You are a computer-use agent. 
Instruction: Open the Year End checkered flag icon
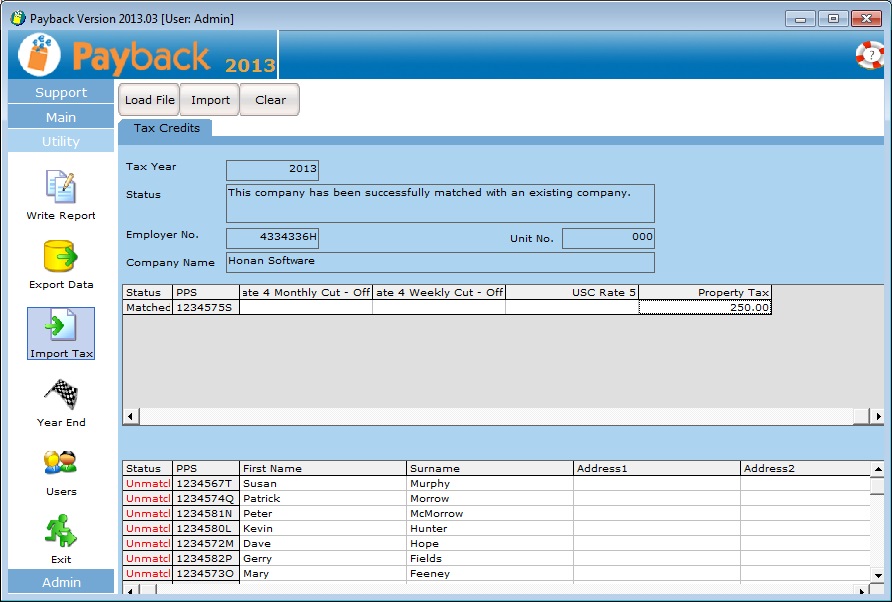click(61, 394)
